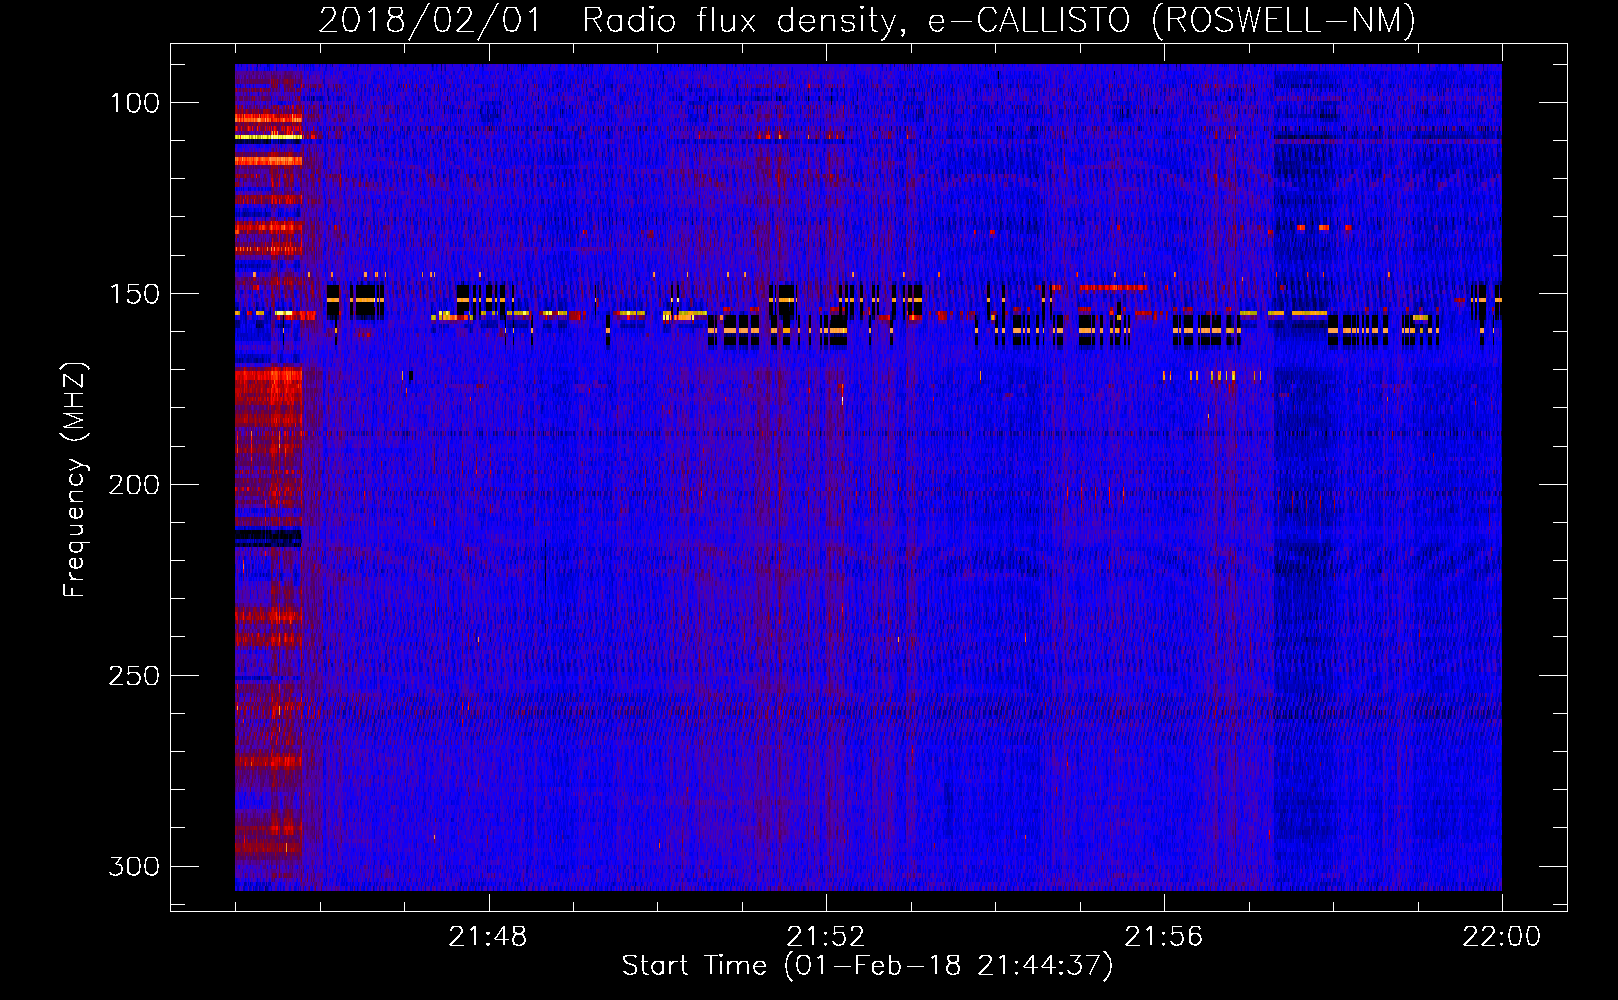1618x1000 pixels.
Task: Click the plot title 'Radio flux density, e-CALLISTO (ROSWELL-NM)'
Action: click(999, 21)
